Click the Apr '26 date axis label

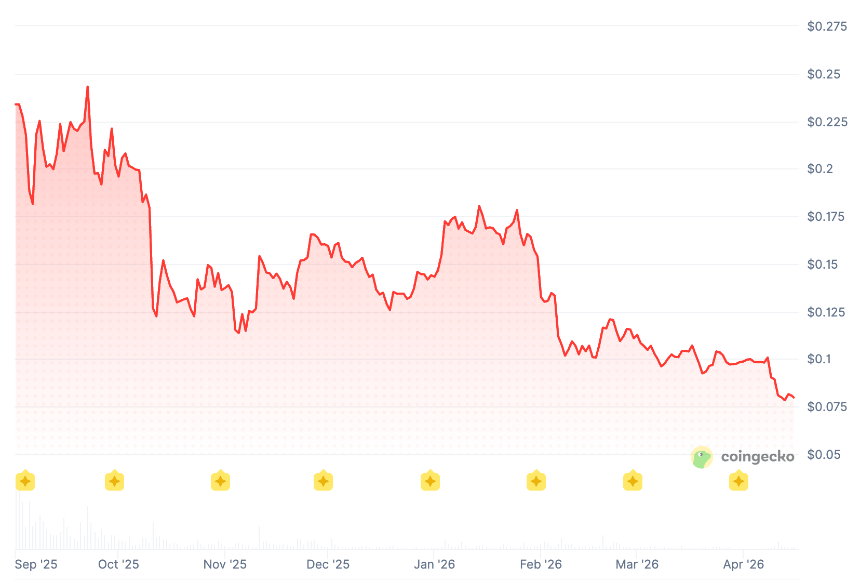(x=743, y=564)
